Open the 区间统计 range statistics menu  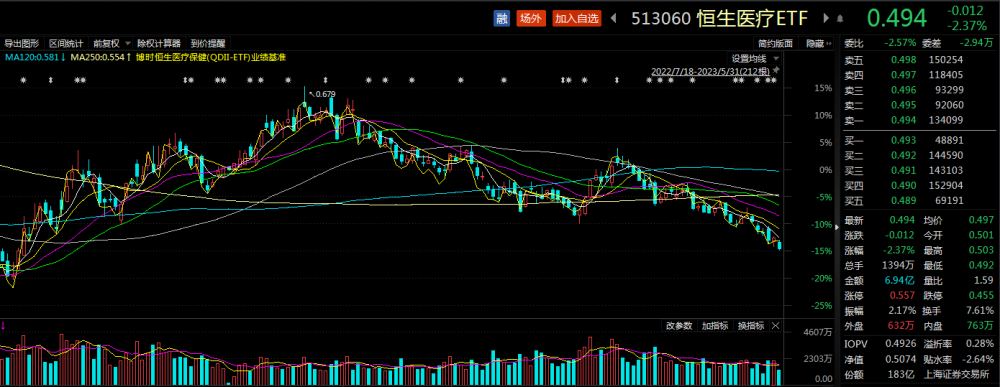point(66,43)
